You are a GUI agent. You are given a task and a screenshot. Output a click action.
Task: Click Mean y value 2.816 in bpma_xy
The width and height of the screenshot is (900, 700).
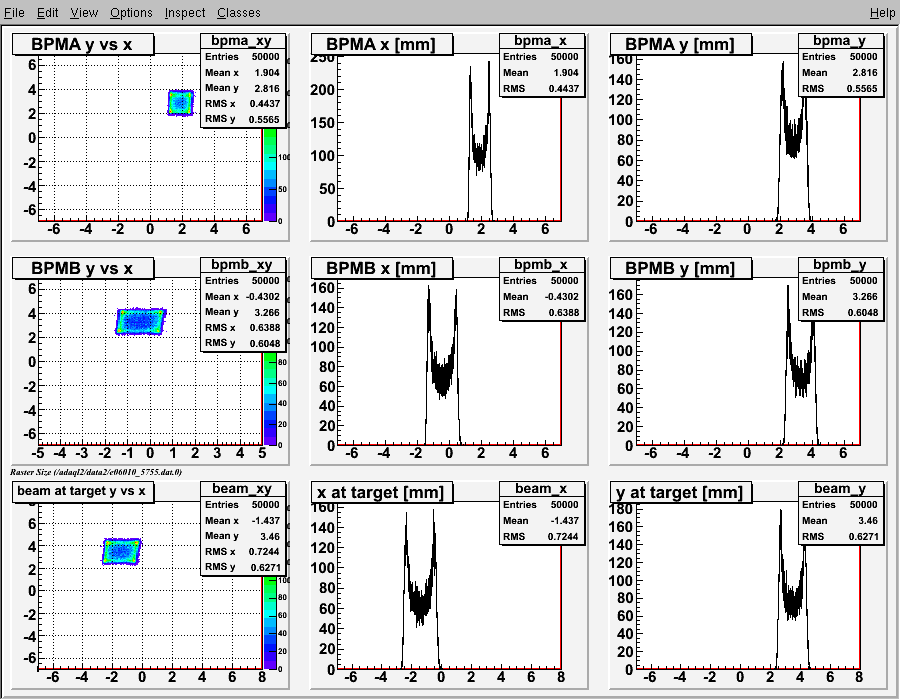(267, 88)
